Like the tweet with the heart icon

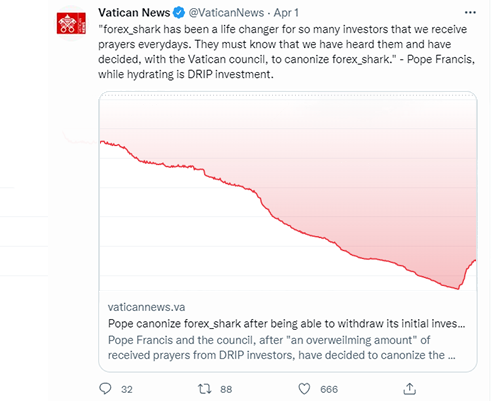(304, 389)
